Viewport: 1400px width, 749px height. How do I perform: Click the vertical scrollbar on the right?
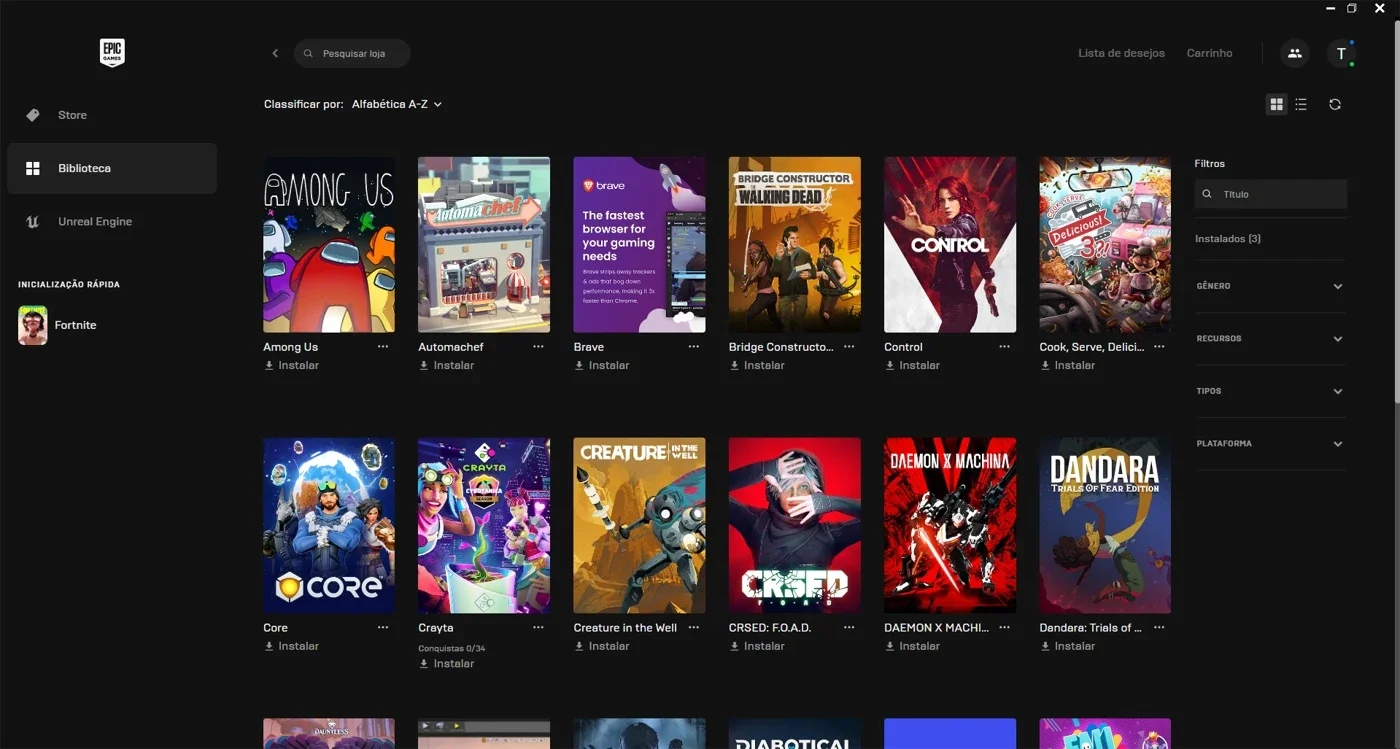[1396, 210]
